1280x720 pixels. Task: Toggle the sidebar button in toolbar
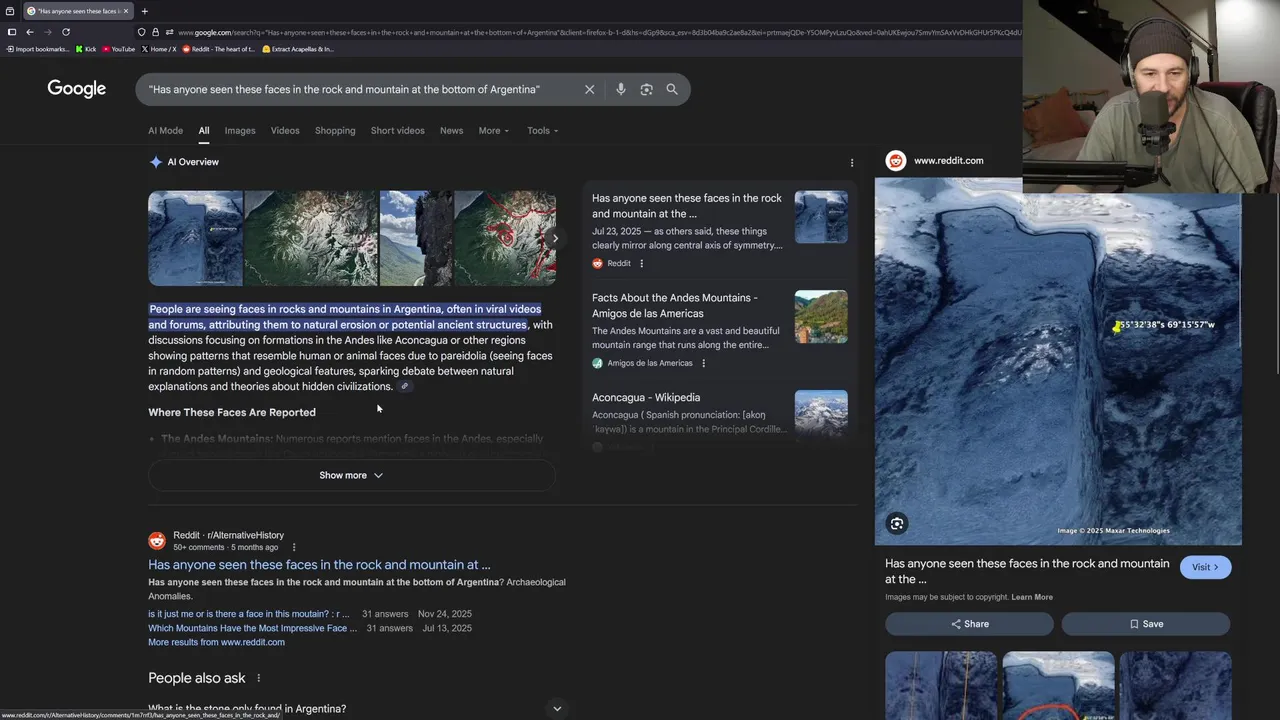pyautogui.click(x=12, y=32)
